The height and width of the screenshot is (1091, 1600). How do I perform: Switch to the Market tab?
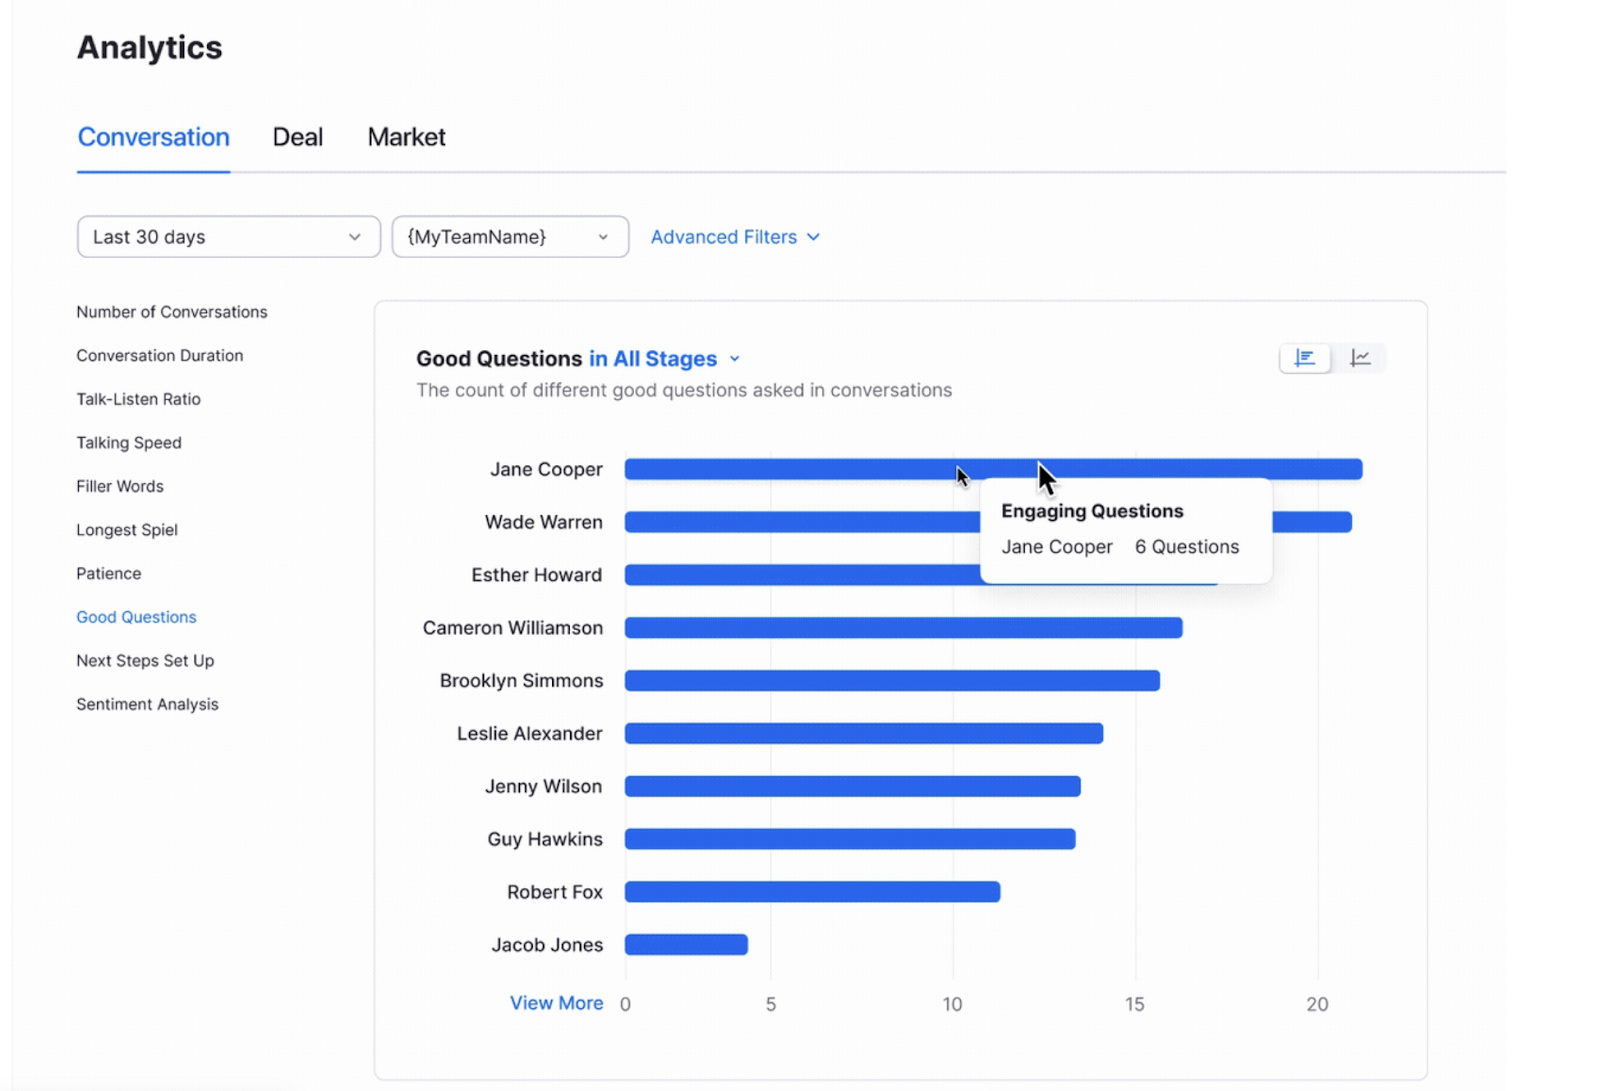[406, 137]
